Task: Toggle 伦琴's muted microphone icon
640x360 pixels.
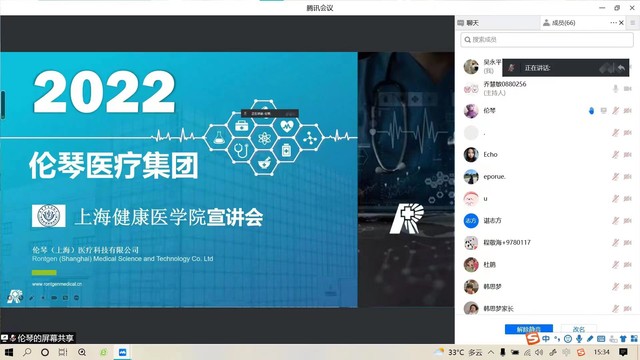Action: pos(616,111)
